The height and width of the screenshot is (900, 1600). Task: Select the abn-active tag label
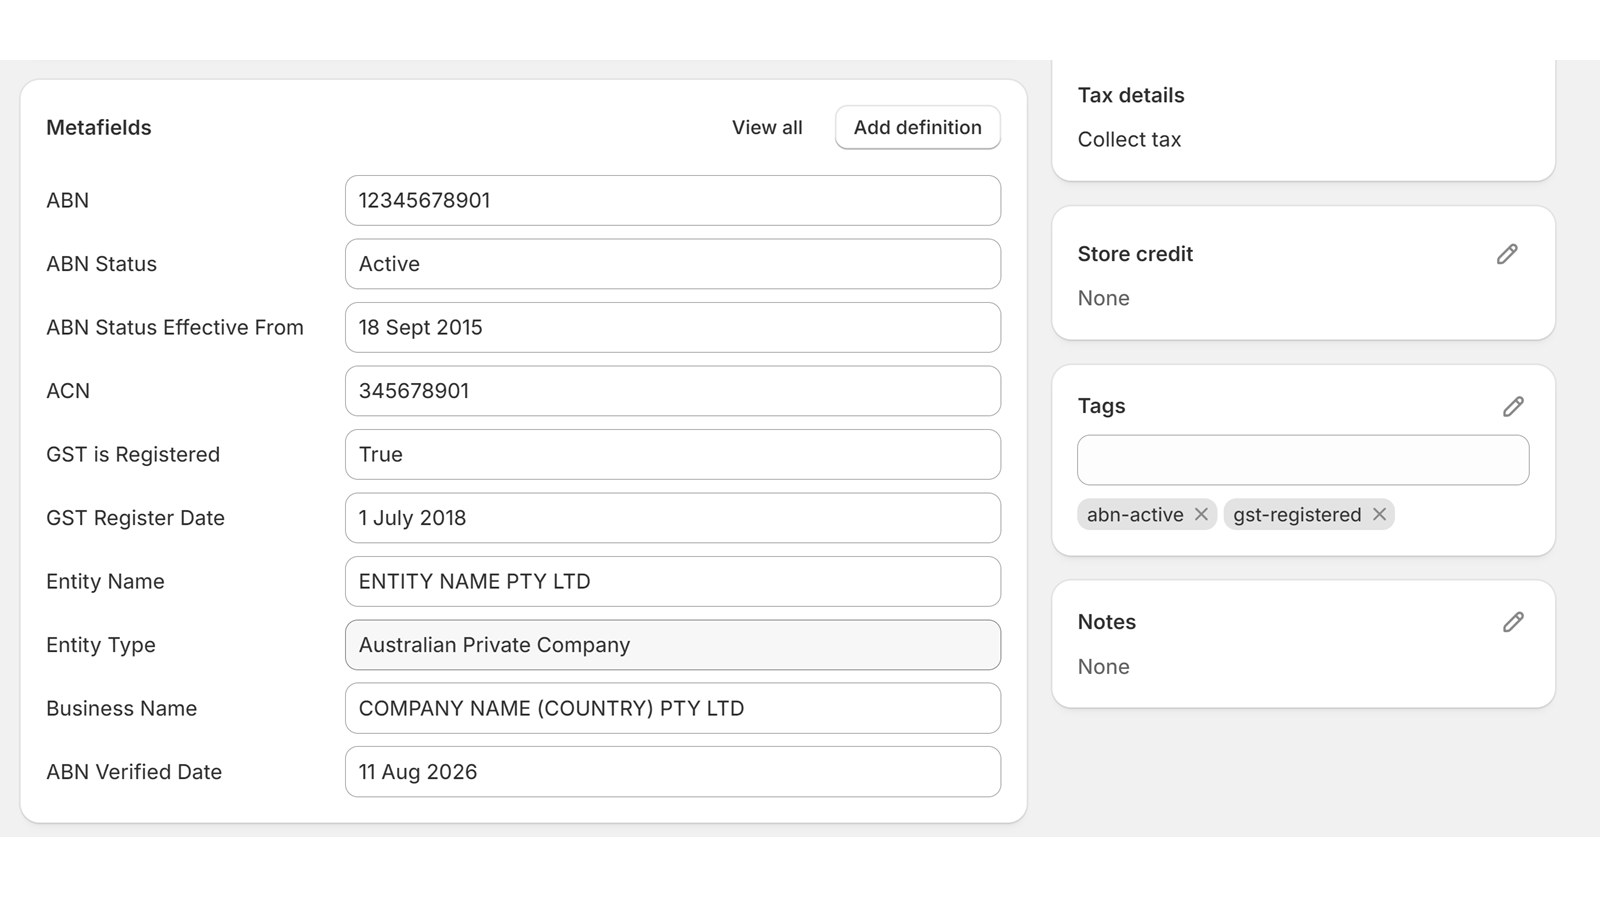pos(1135,514)
